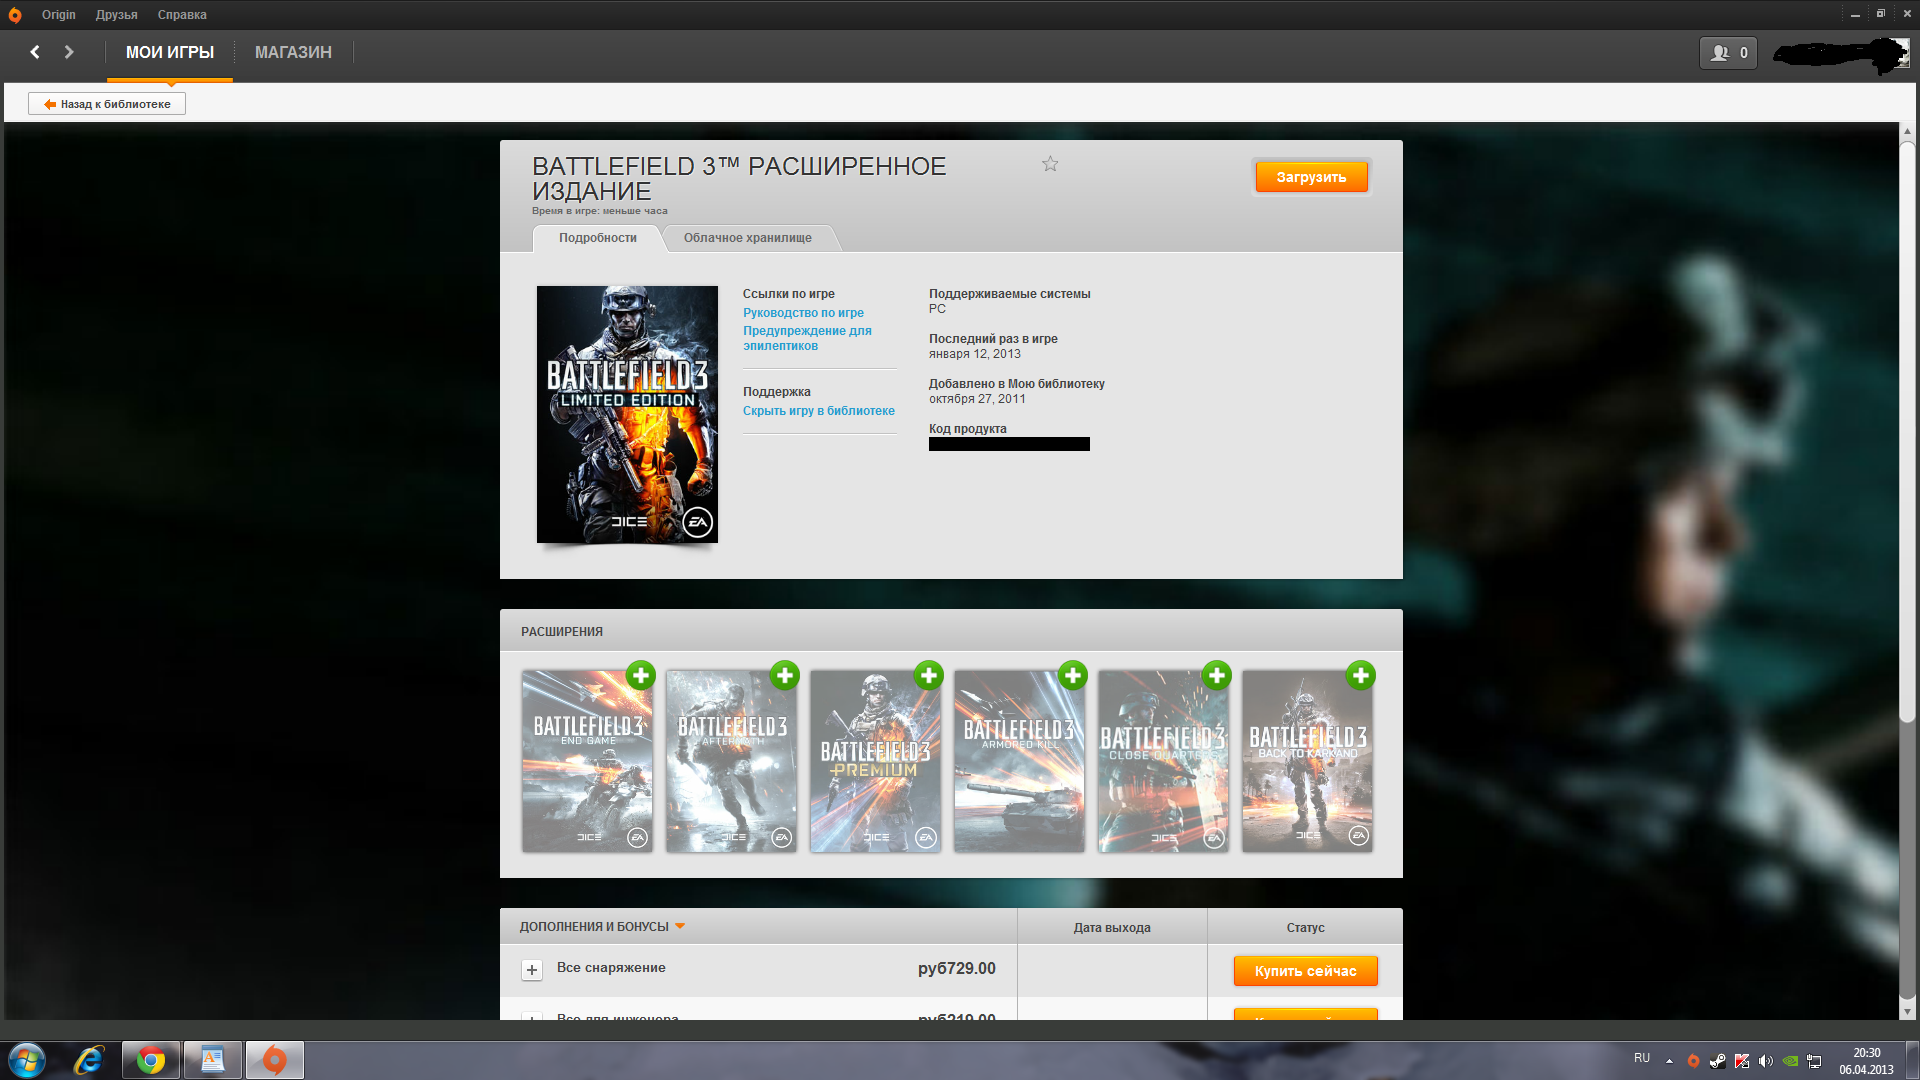Select the Облачное хранилище tab
1920x1080 pixels.
pyautogui.click(x=748, y=238)
